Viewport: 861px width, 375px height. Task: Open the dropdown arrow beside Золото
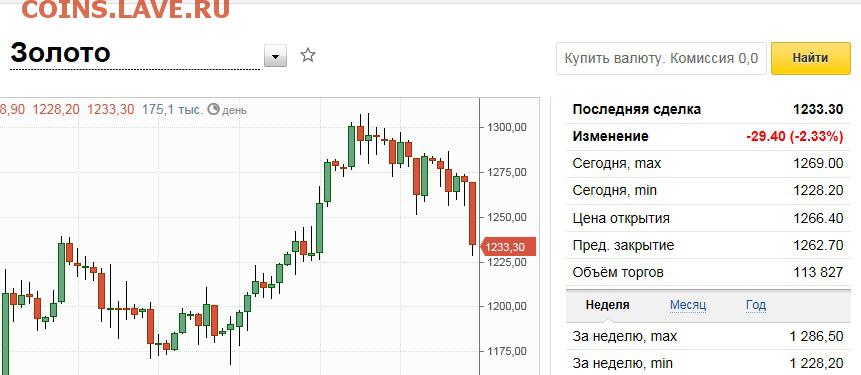click(275, 56)
